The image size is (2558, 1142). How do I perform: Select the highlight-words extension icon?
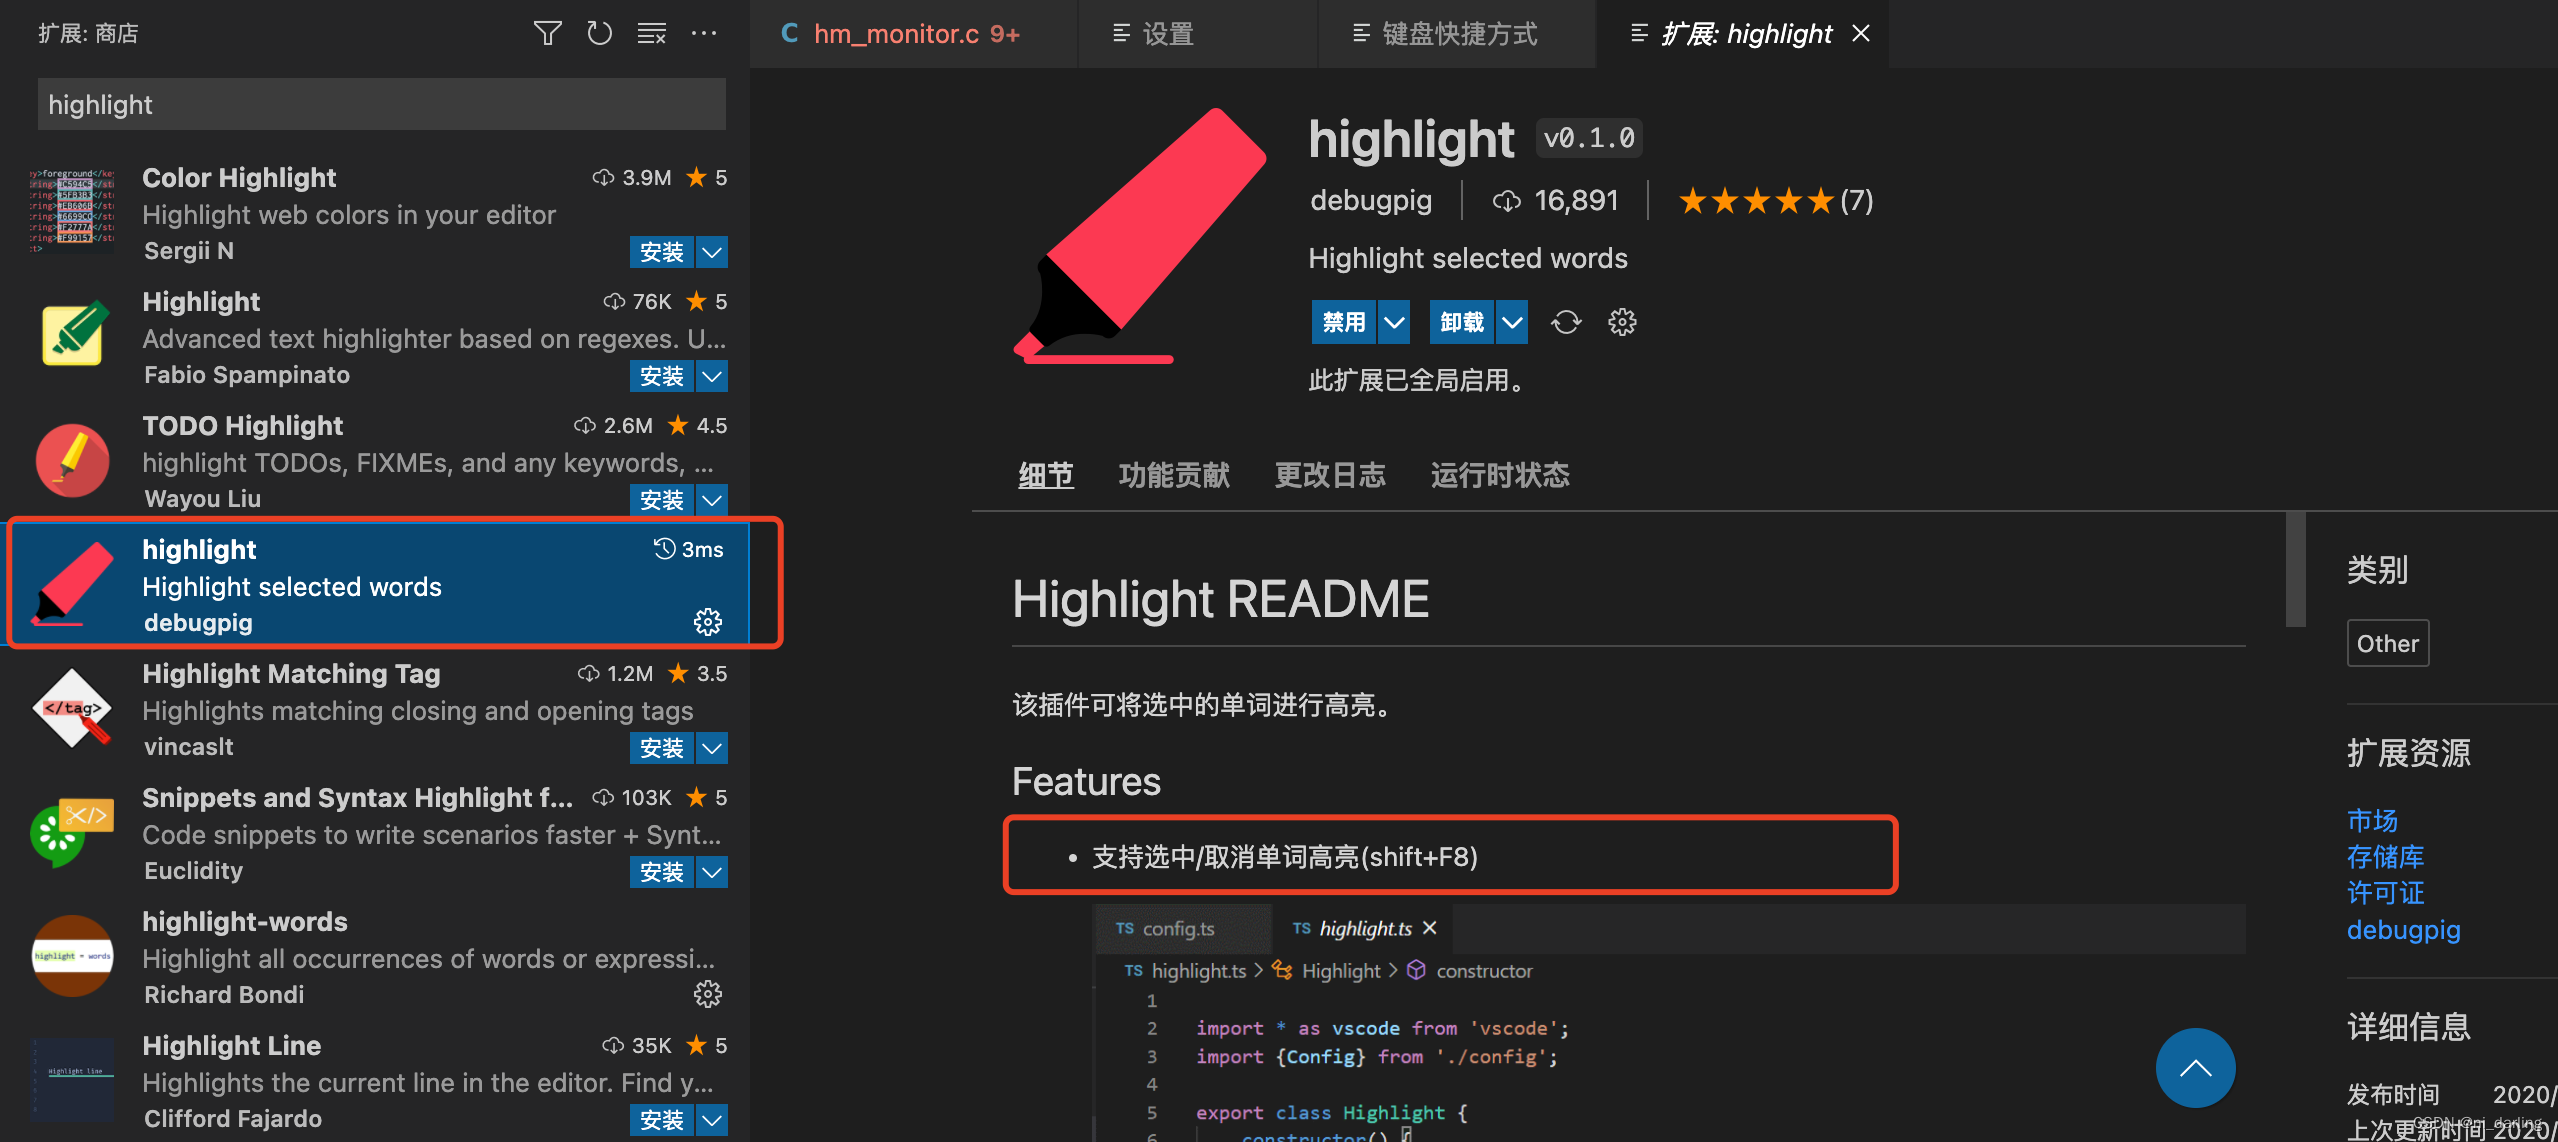(72, 956)
